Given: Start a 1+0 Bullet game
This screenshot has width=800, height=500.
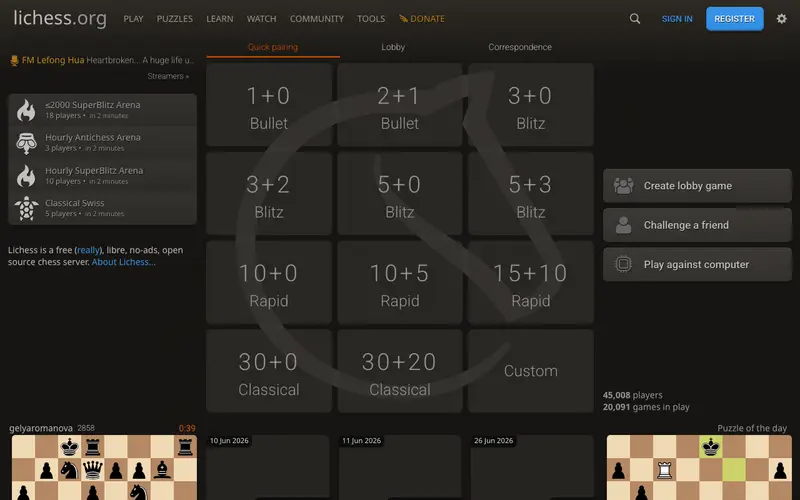Looking at the screenshot, I should coord(269,105).
